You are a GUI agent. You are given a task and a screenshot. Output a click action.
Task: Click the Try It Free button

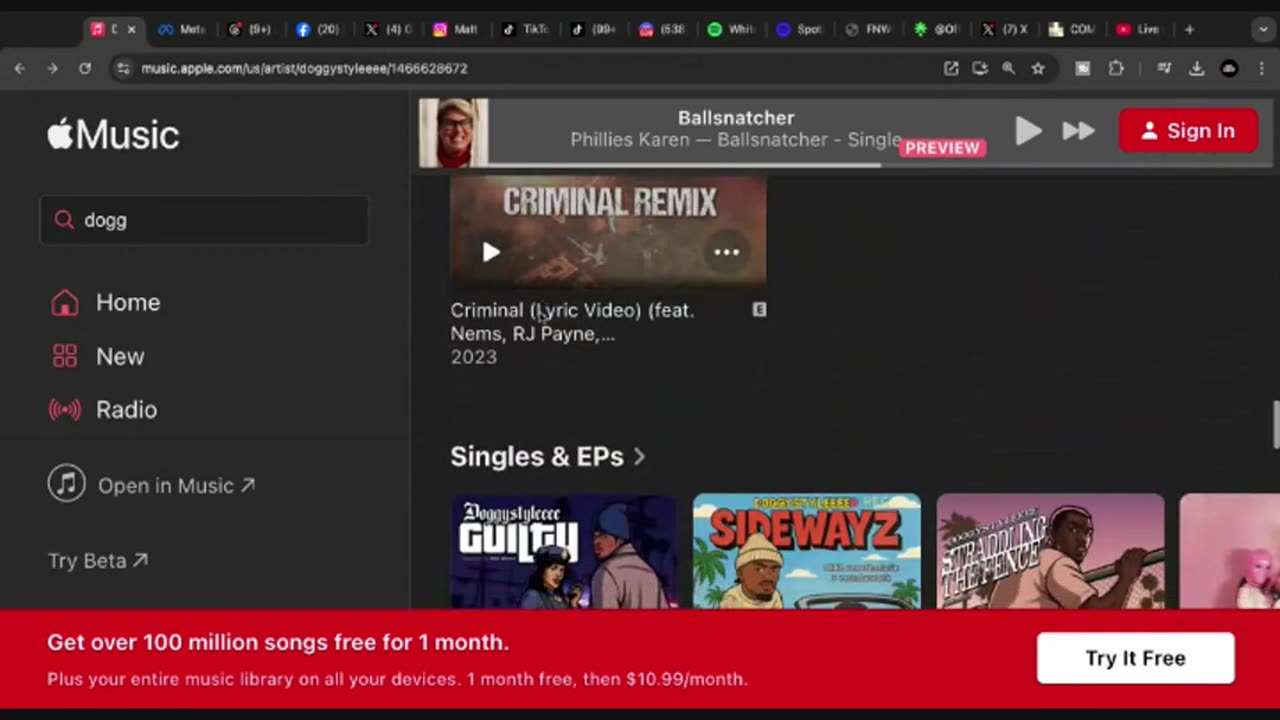1136,658
